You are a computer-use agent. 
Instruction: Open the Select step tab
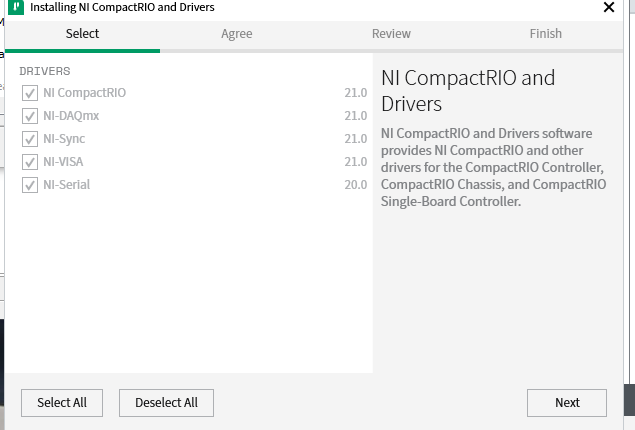click(82, 34)
